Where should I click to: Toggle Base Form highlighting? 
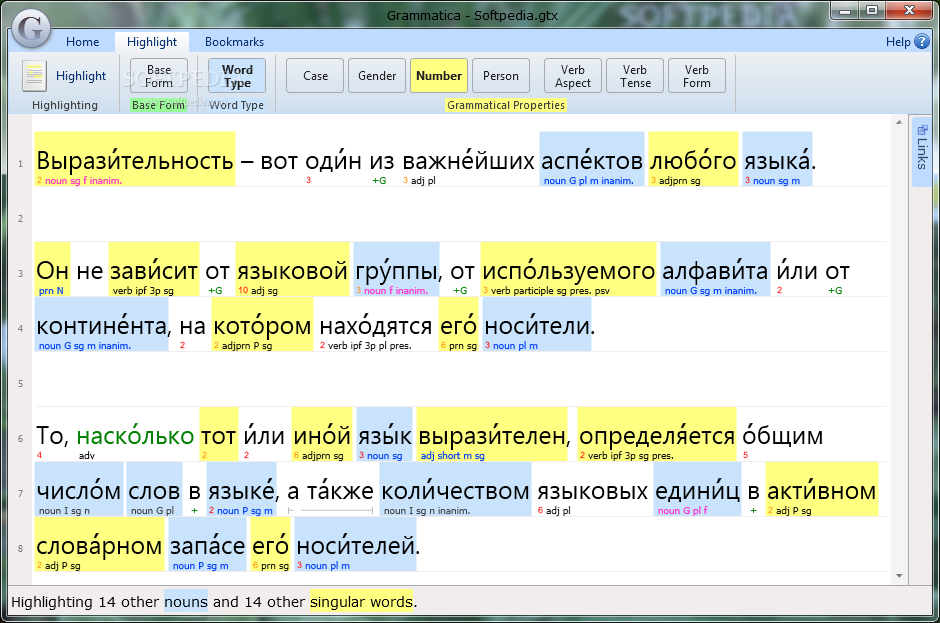pyautogui.click(x=159, y=76)
